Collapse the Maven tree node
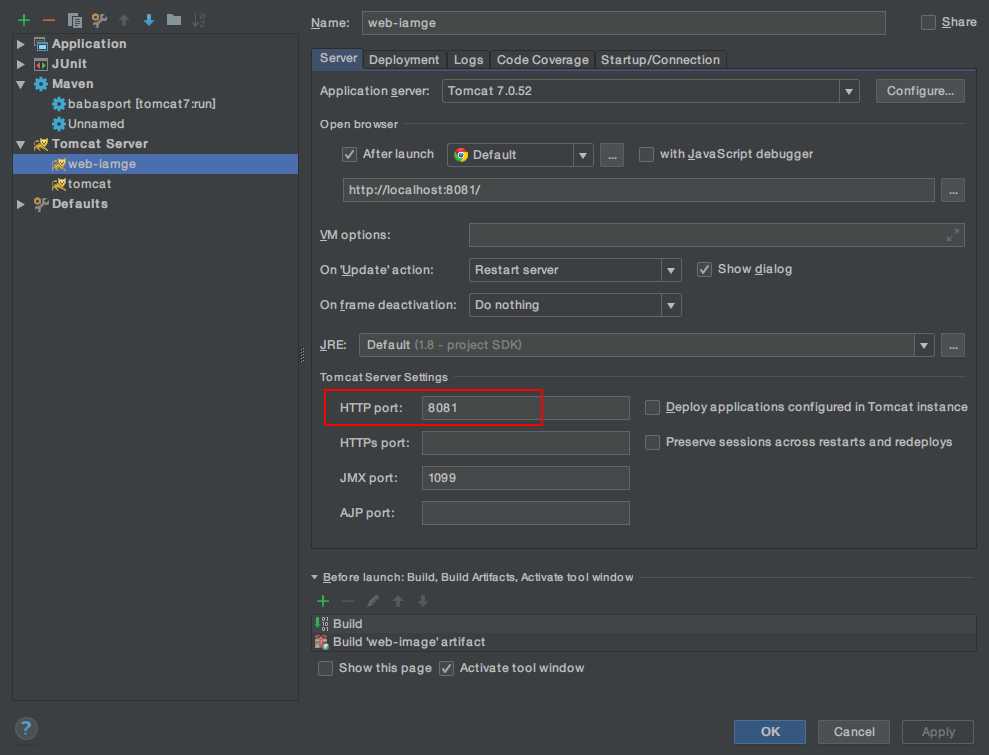Viewport: 989px width, 755px height. pos(21,85)
